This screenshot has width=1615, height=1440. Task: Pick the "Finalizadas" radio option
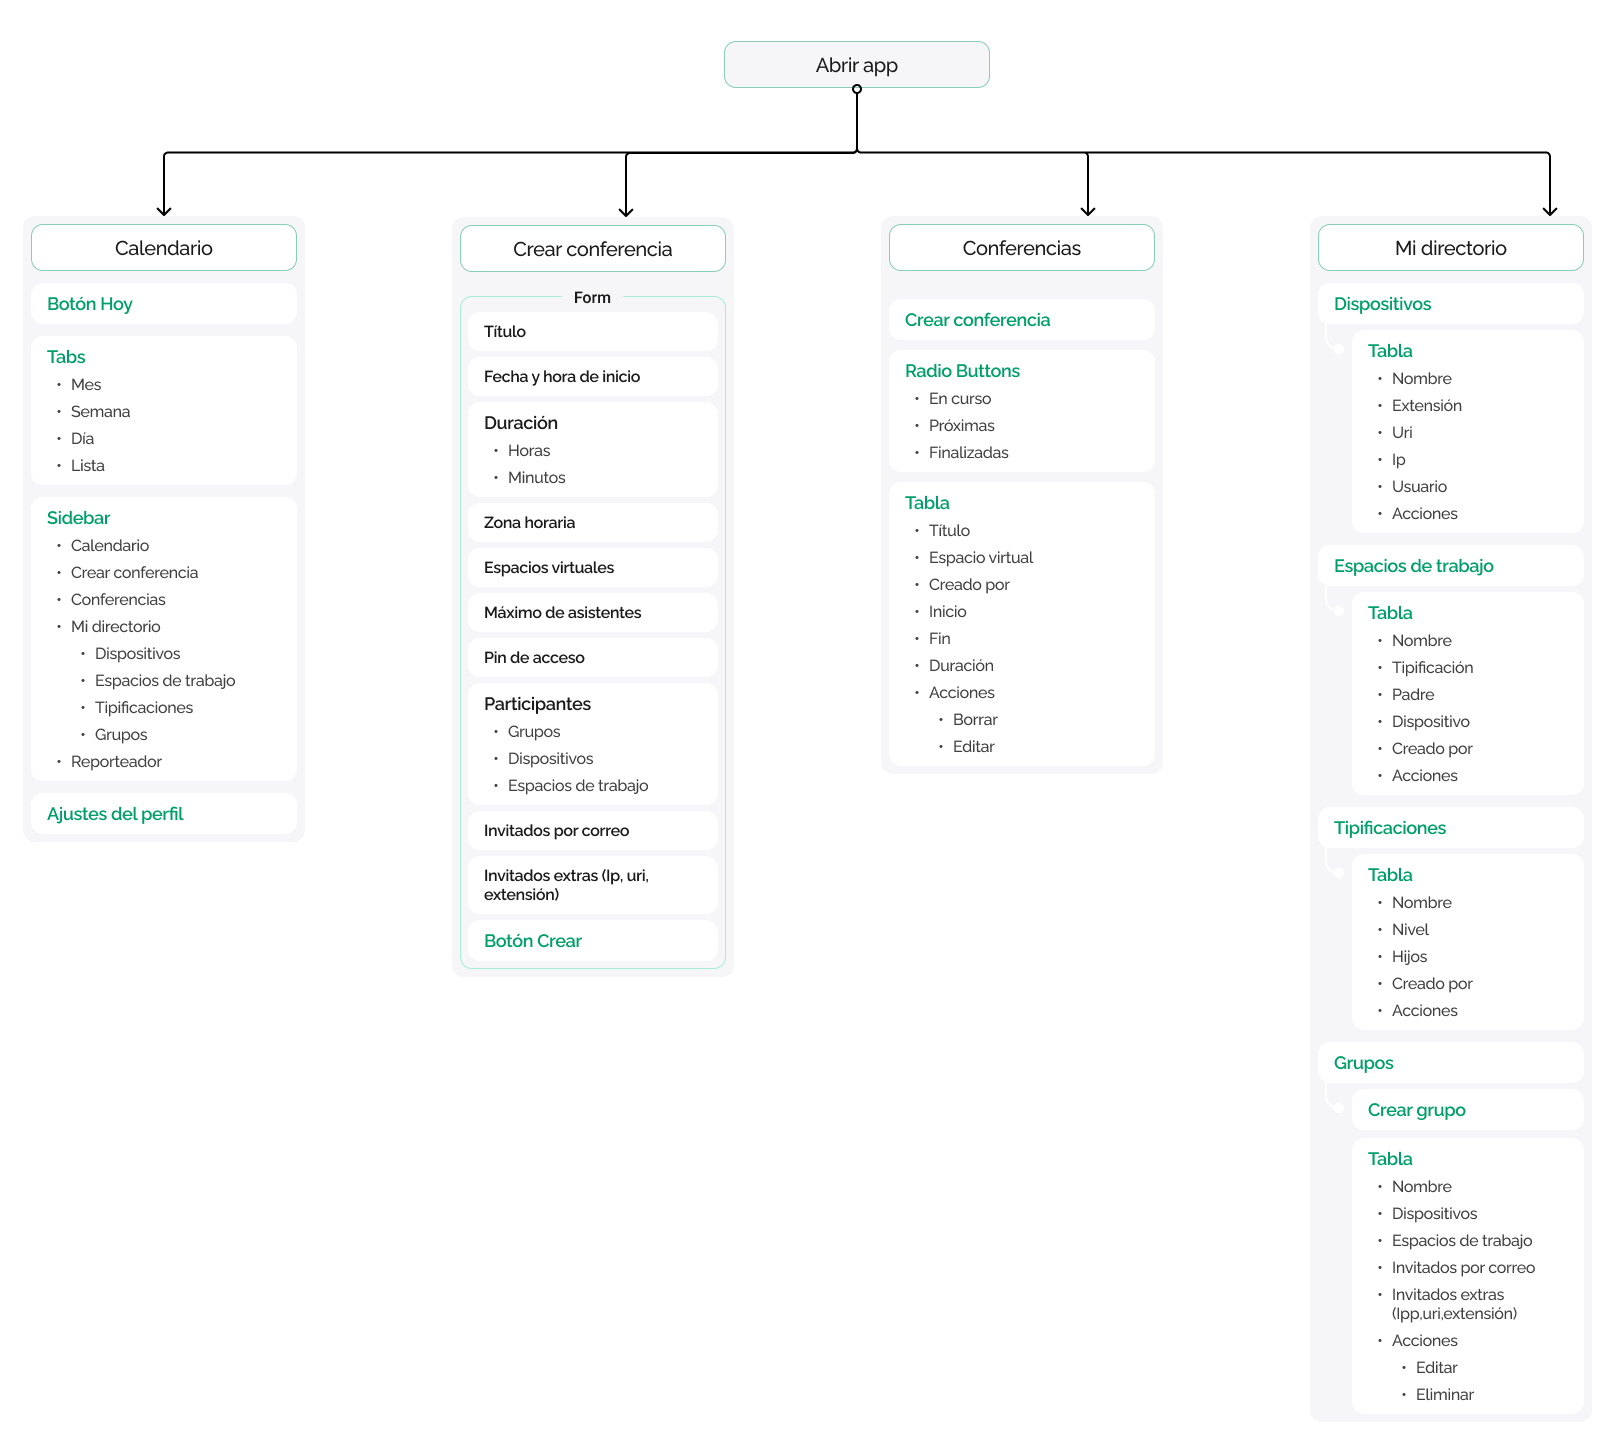[968, 453]
